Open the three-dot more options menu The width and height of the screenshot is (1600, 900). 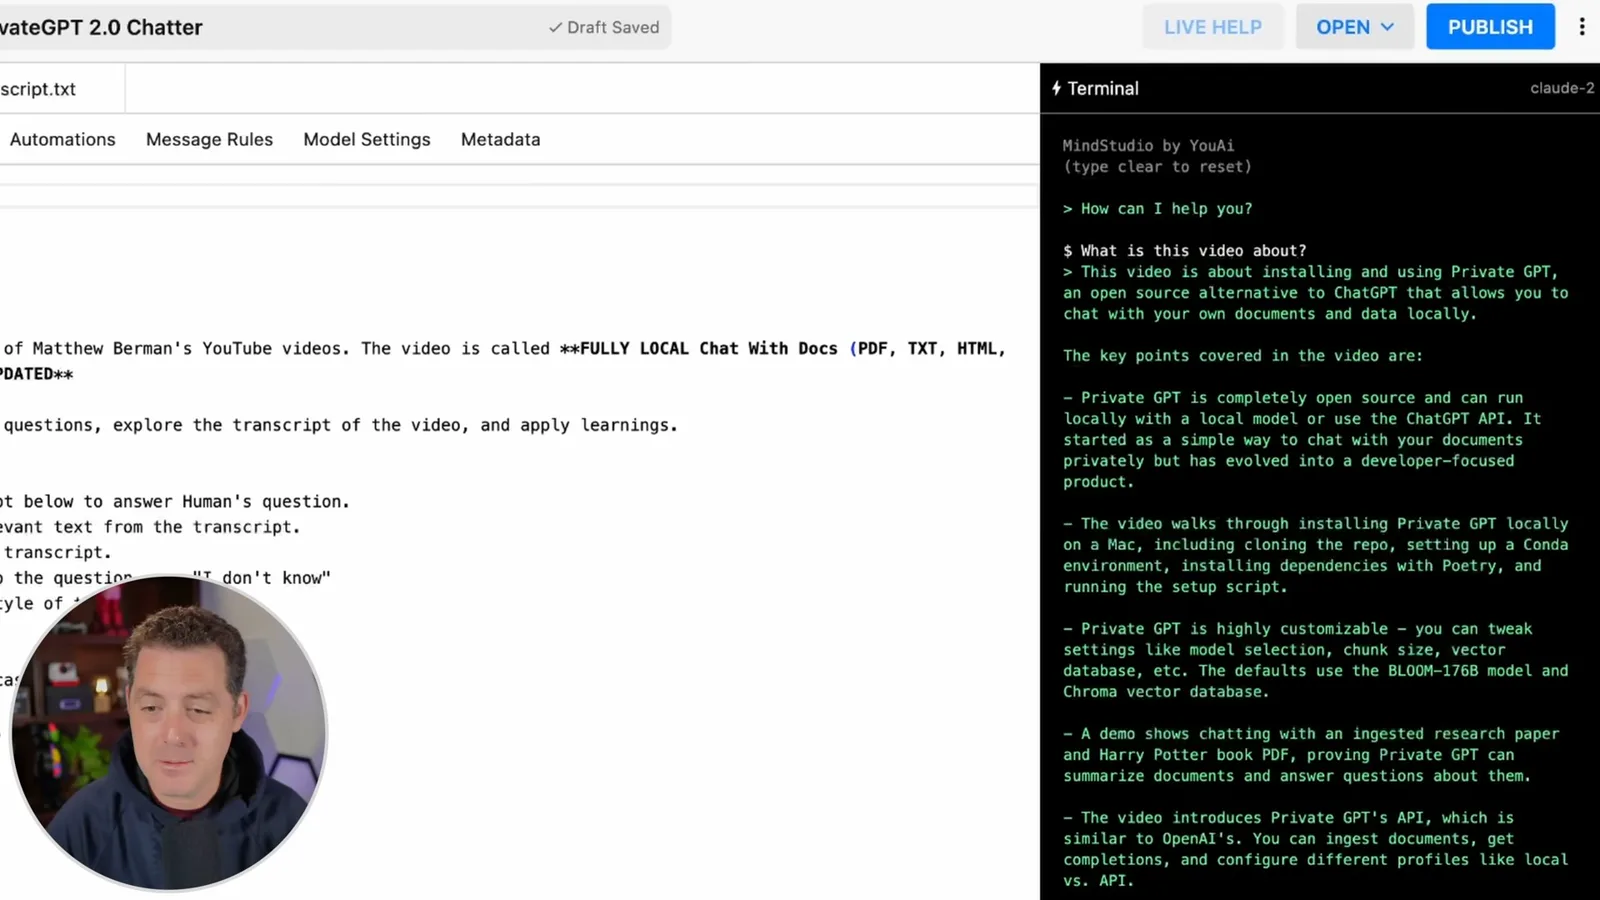click(x=1582, y=27)
